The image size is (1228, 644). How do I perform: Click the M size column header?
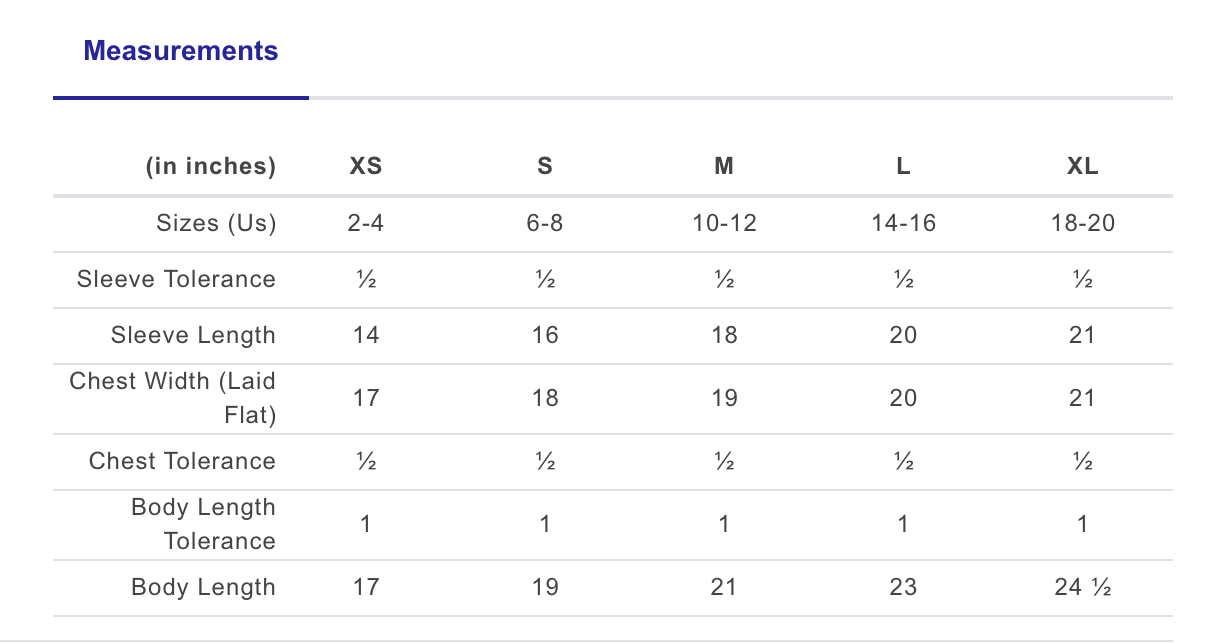724,167
